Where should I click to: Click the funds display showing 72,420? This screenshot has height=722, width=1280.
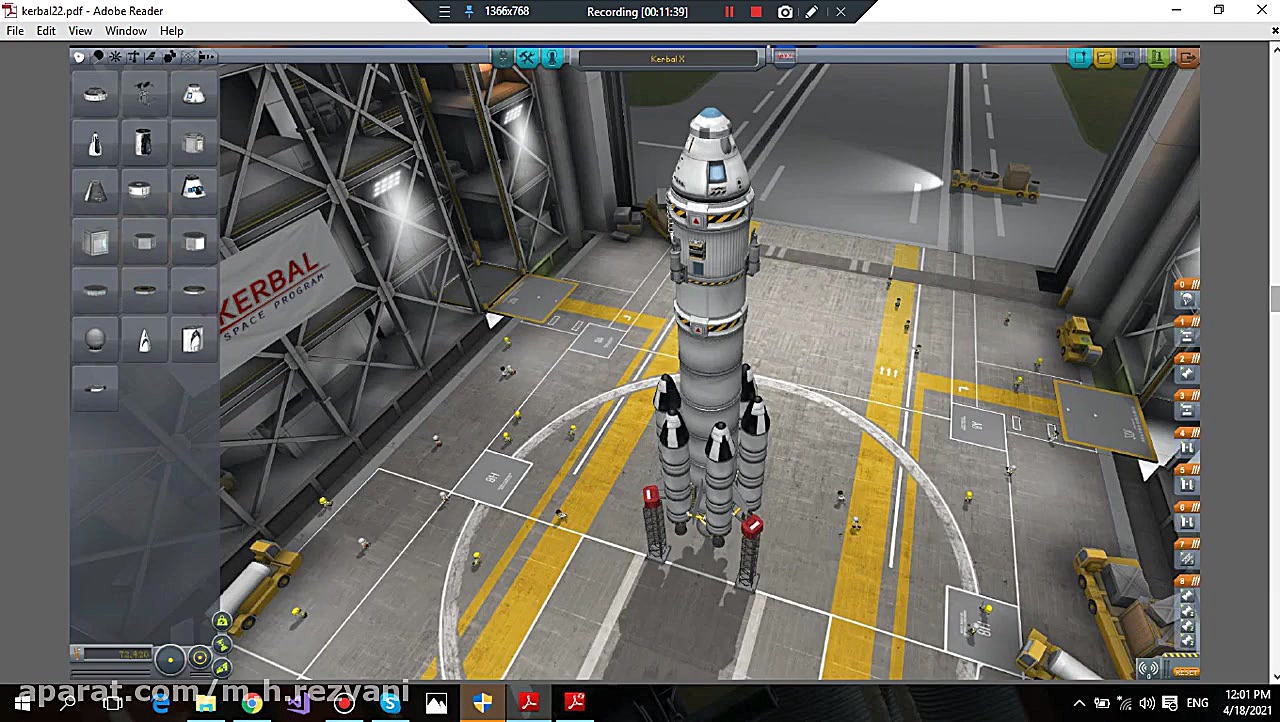tap(111, 653)
